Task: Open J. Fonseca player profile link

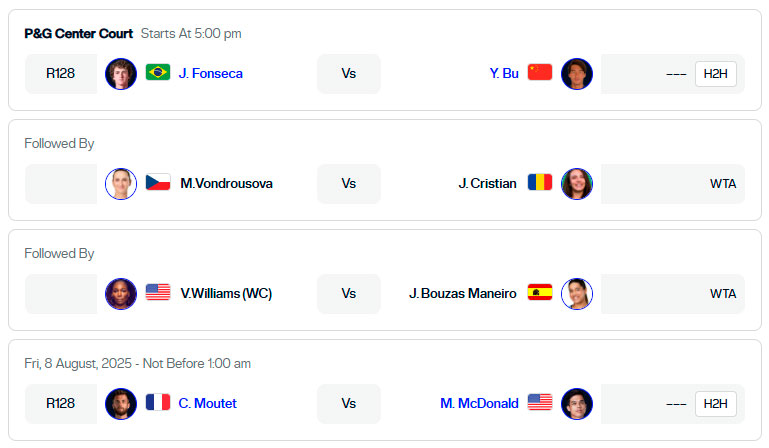Action: (210, 74)
